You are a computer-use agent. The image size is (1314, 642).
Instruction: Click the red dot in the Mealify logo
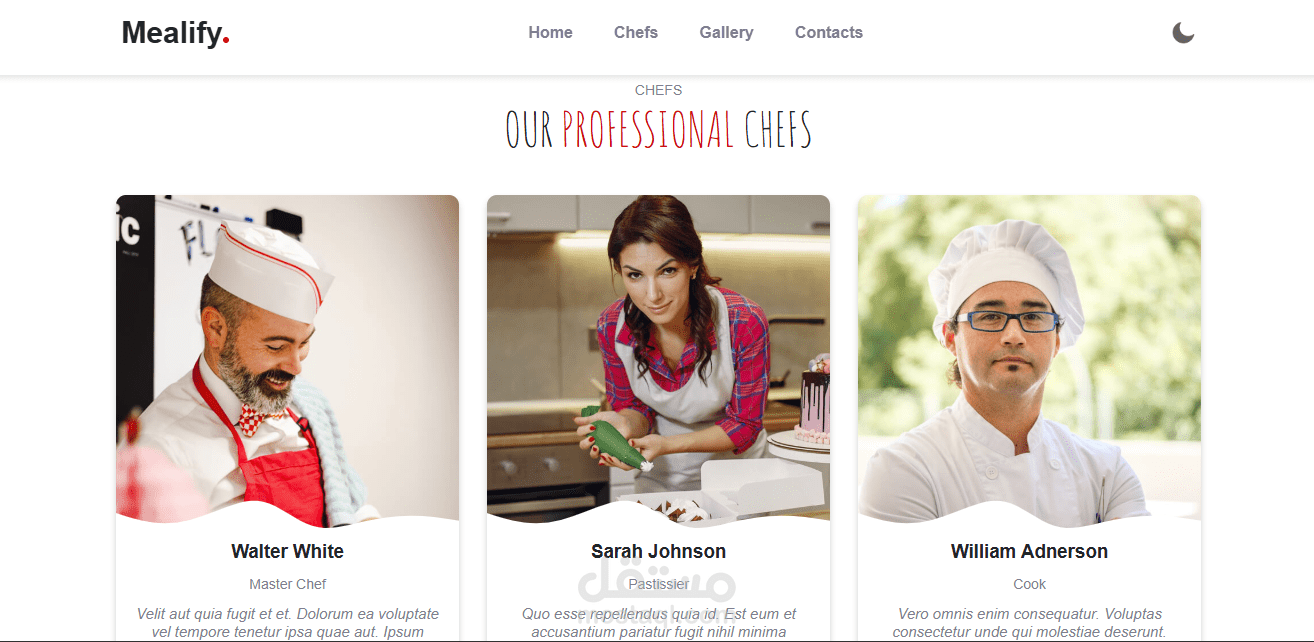tap(227, 41)
